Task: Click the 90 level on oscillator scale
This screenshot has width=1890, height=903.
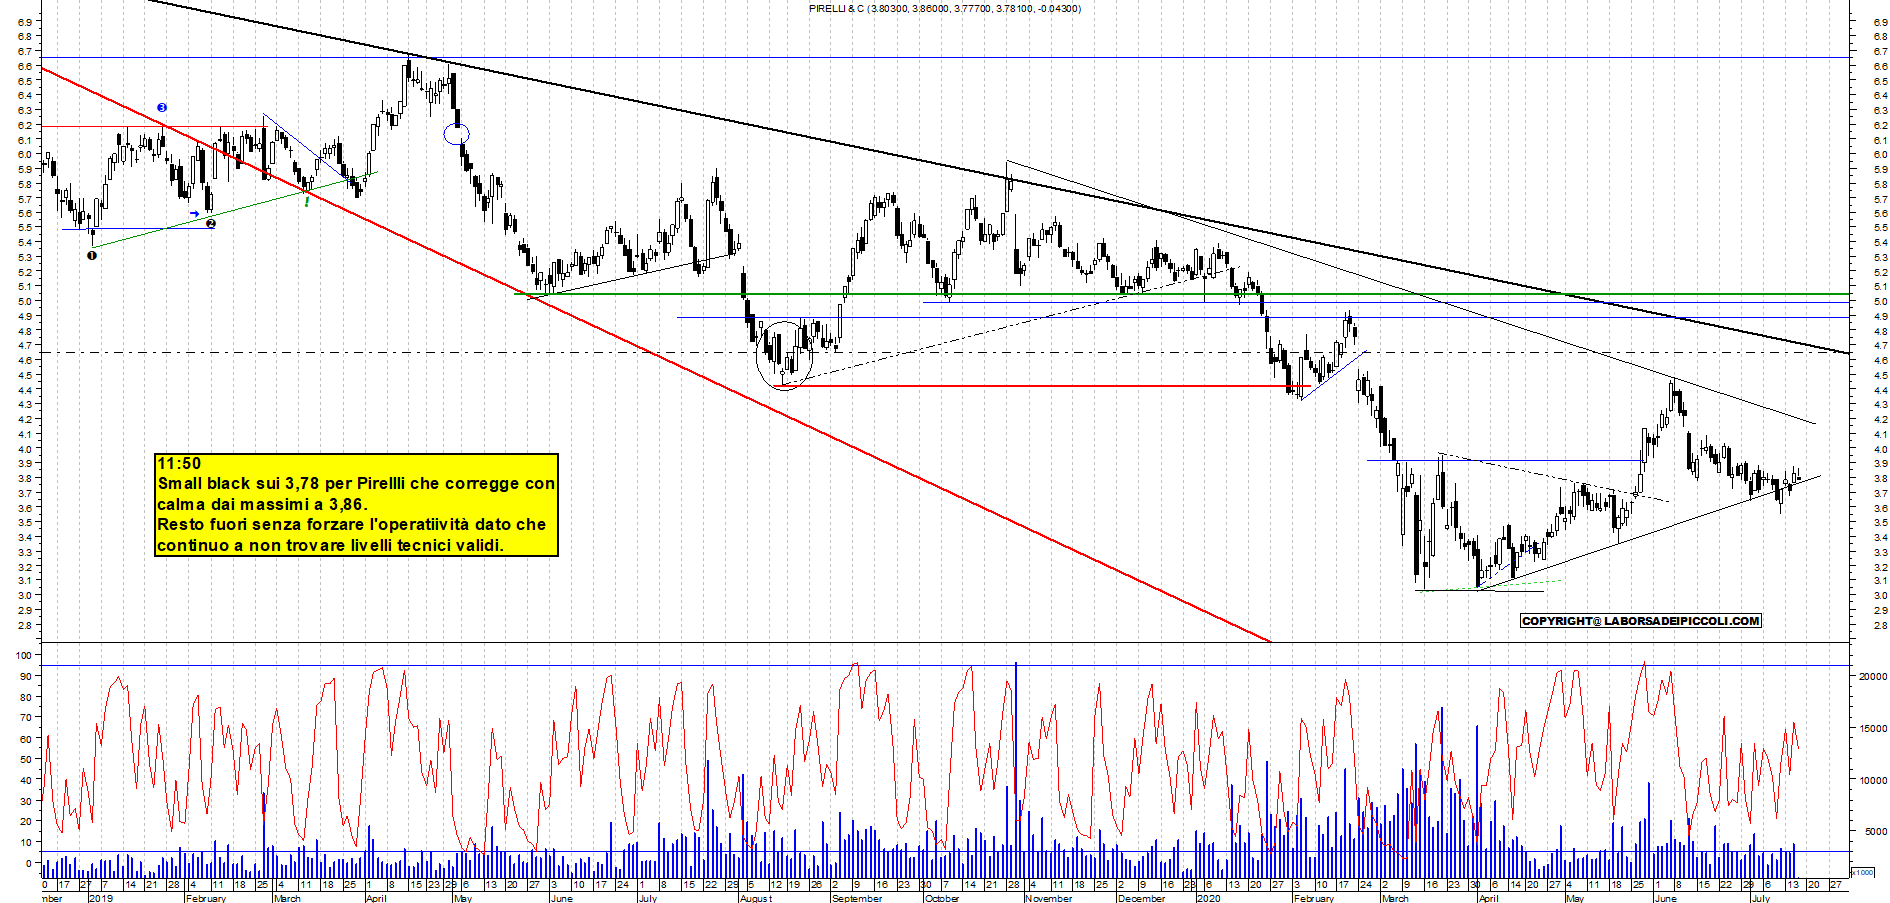Action: [26, 677]
